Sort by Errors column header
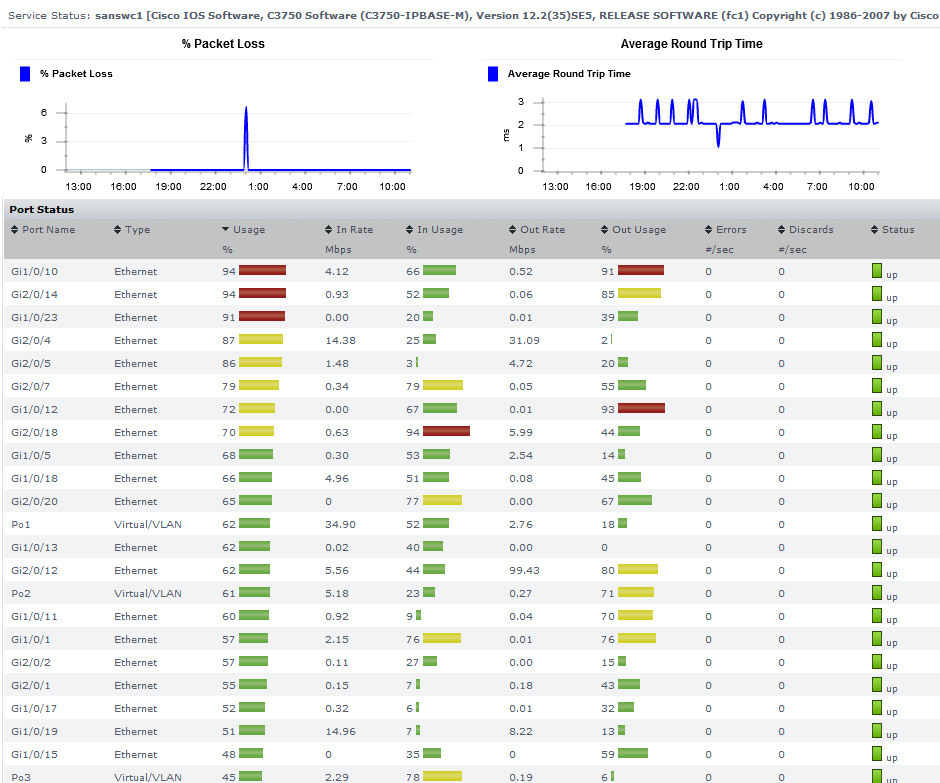This screenshot has height=783, width=940. coord(726,230)
